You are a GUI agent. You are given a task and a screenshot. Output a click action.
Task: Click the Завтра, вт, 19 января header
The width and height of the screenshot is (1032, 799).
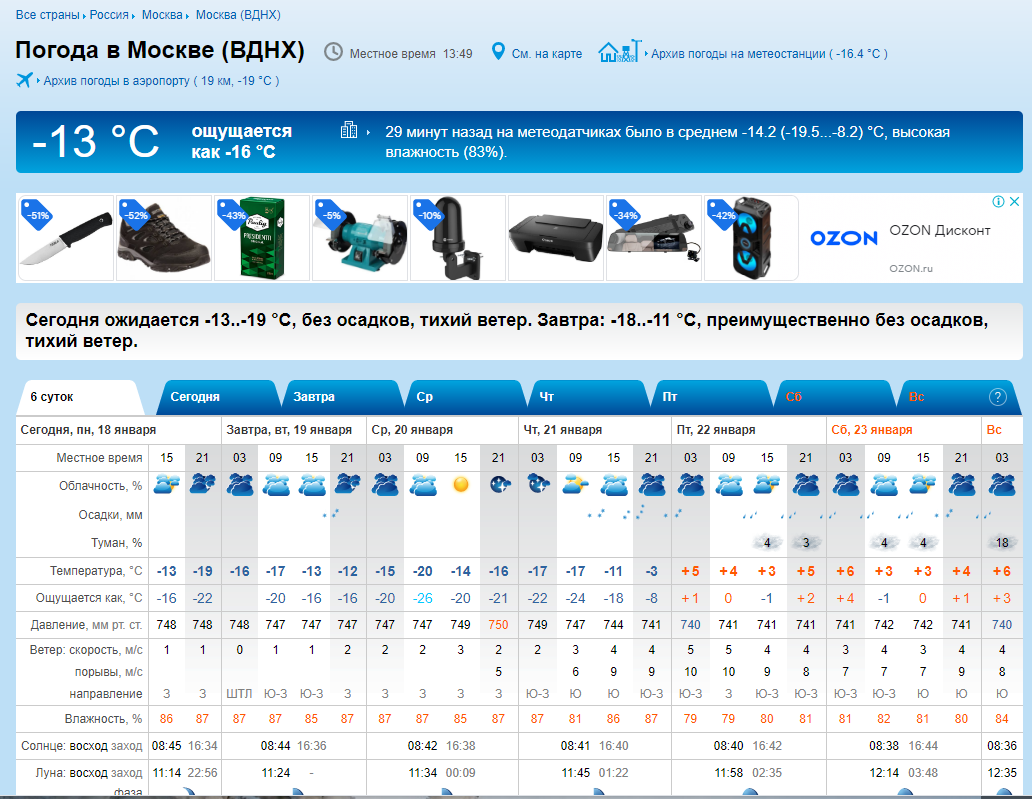click(289, 430)
